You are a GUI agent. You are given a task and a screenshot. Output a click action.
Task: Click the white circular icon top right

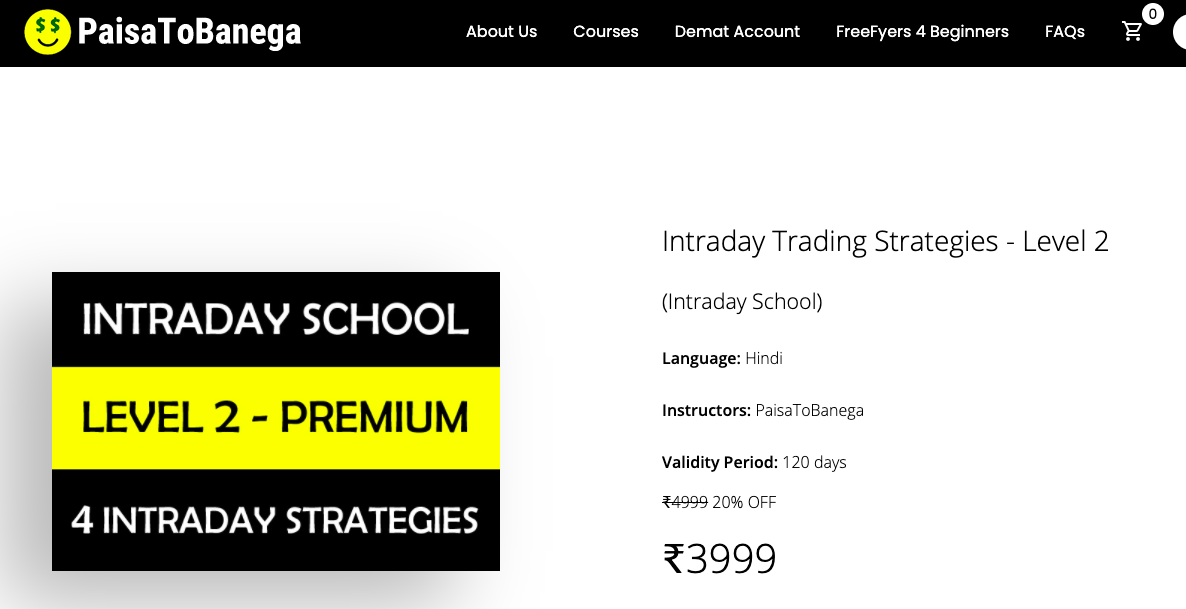click(x=1181, y=31)
